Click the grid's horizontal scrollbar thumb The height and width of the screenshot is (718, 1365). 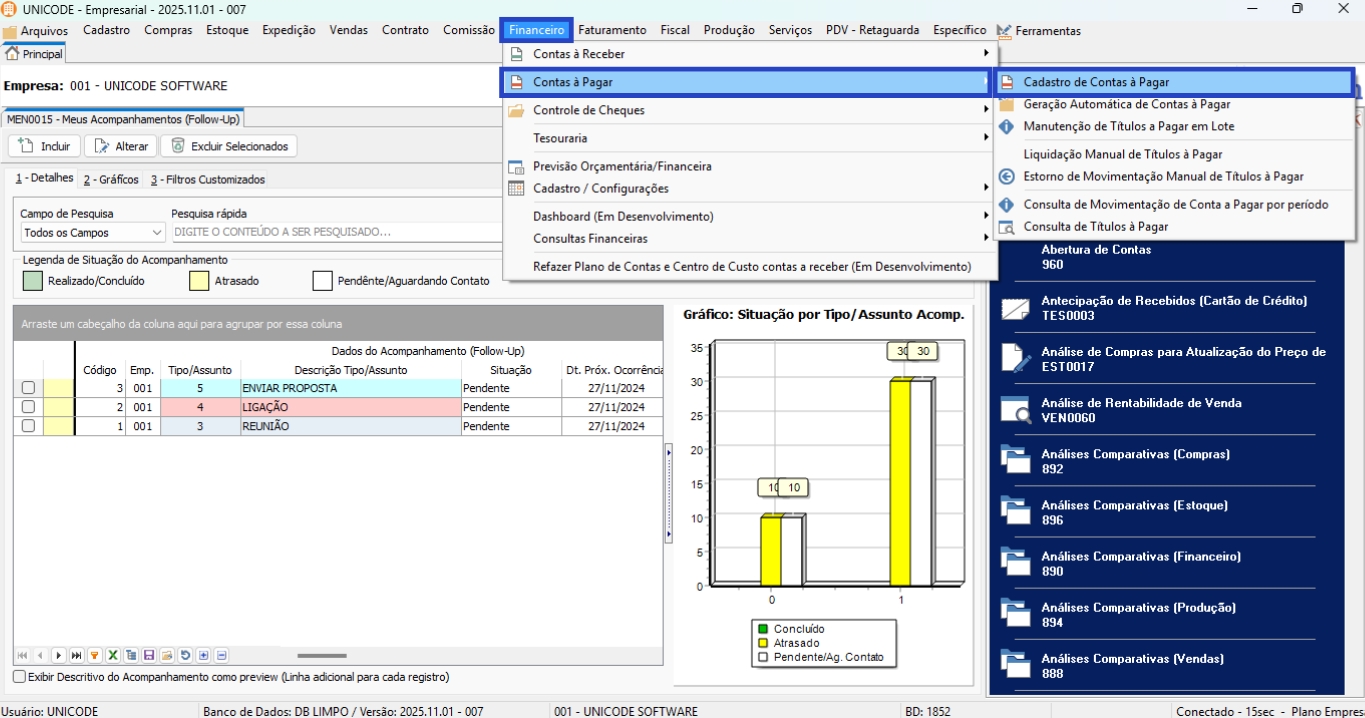(322, 656)
